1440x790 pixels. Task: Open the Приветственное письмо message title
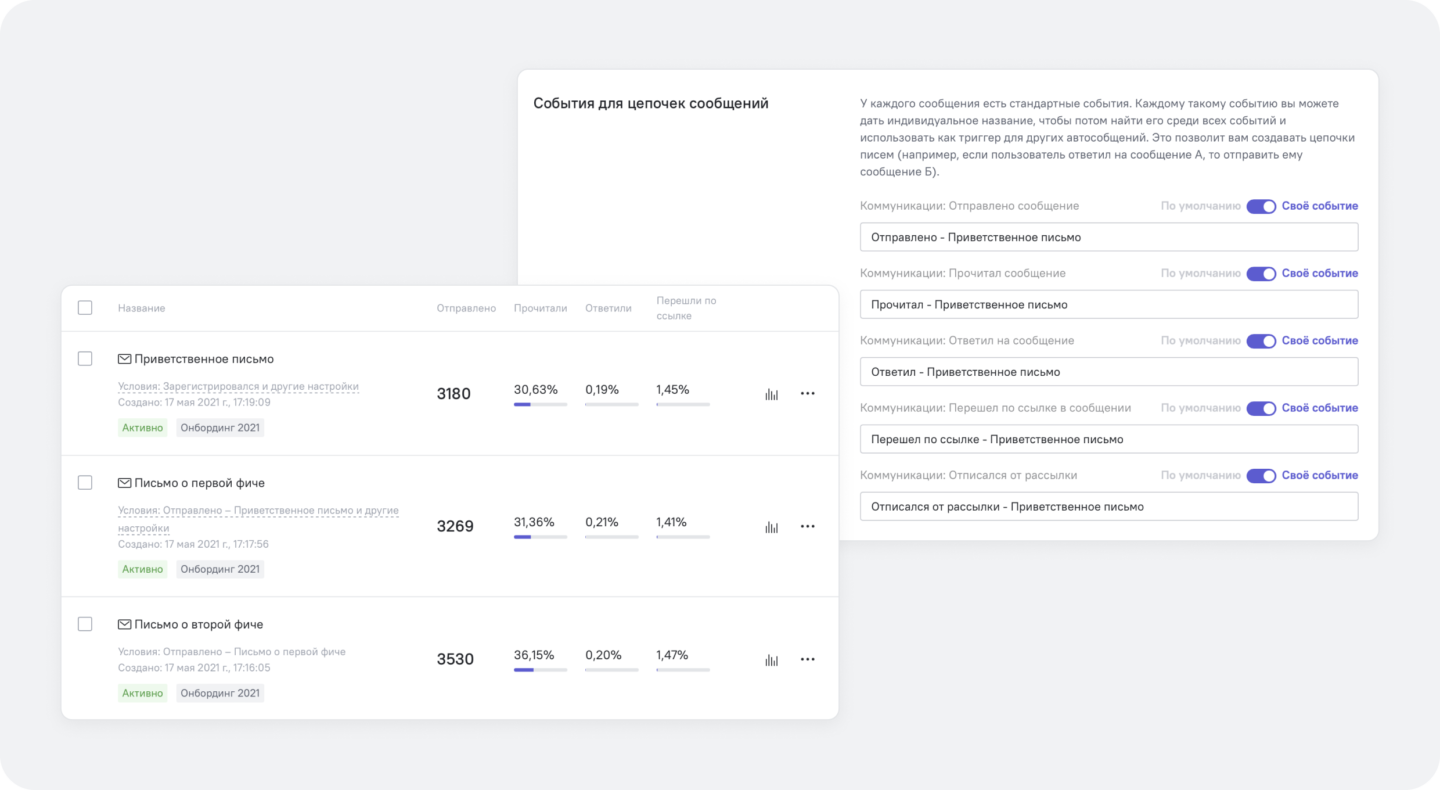[204, 359]
